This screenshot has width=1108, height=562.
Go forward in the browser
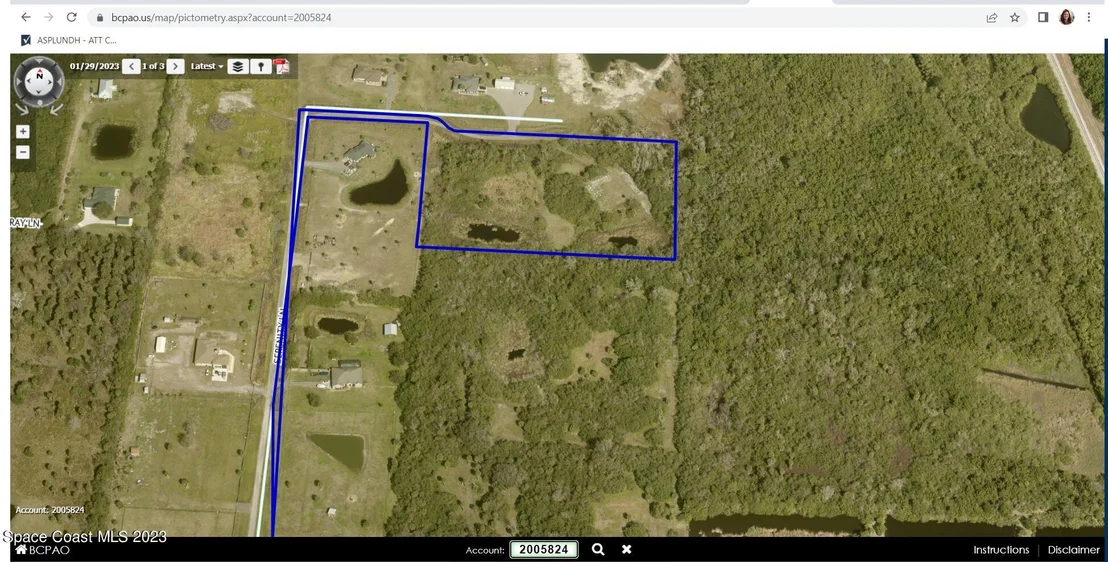click(x=48, y=17)
